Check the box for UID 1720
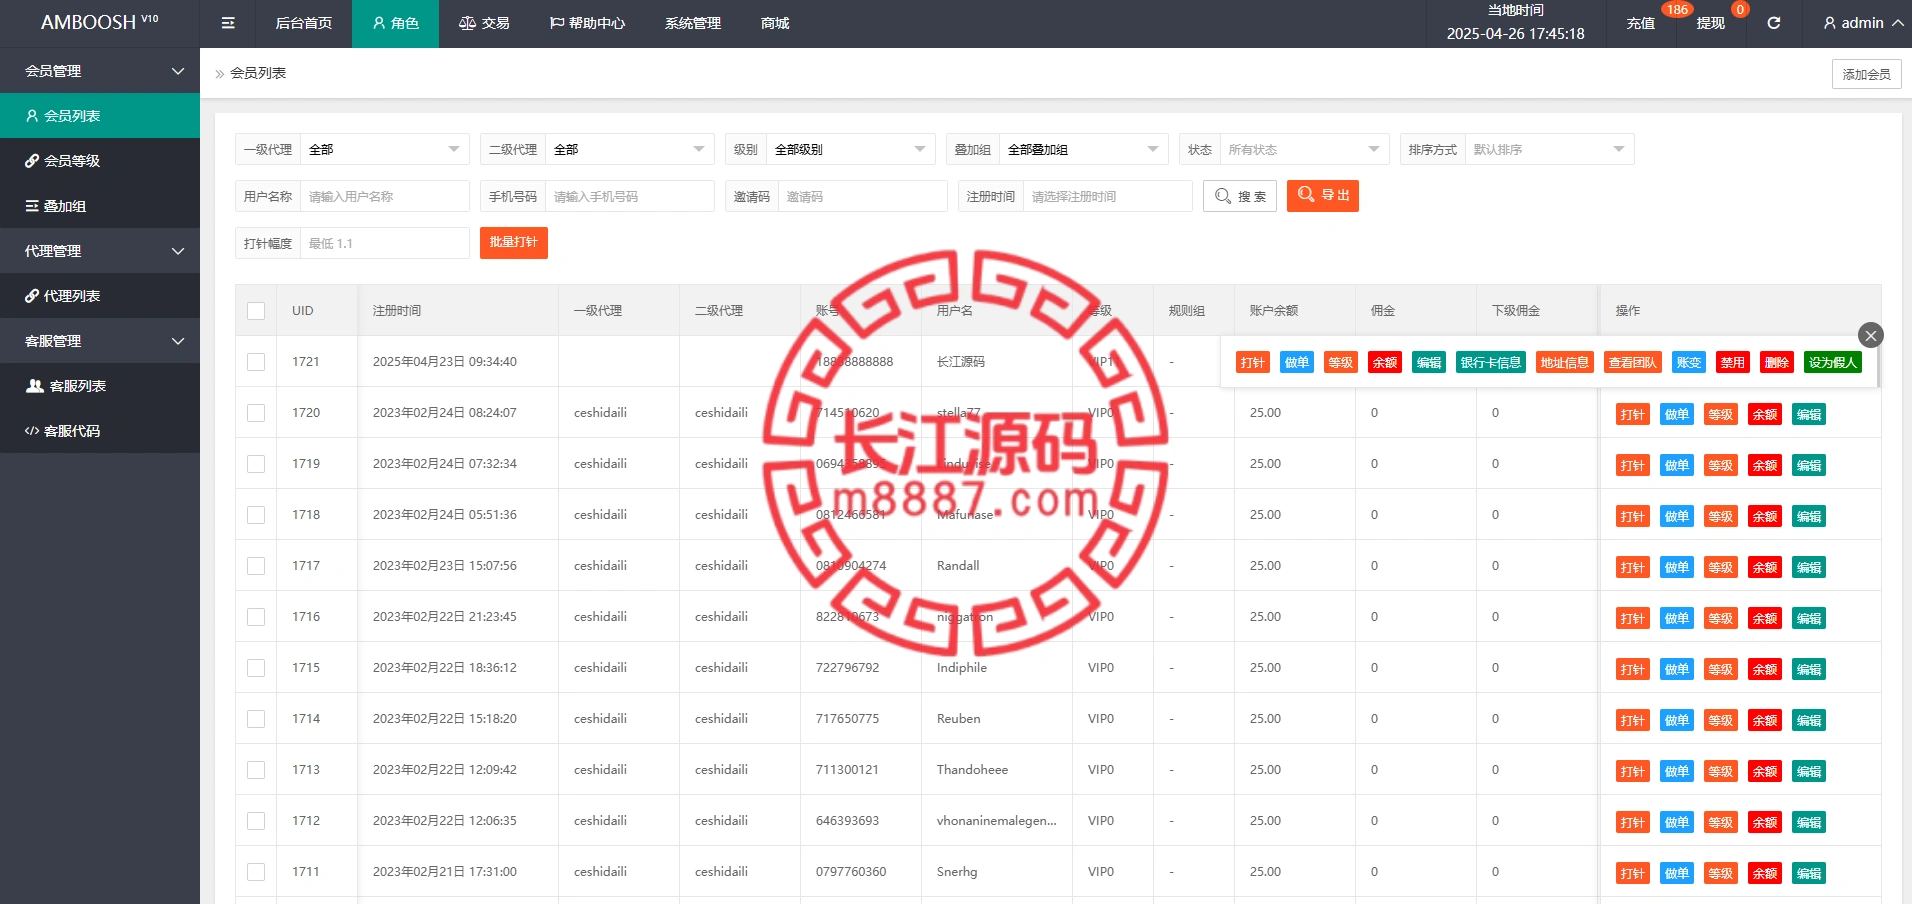 [256, 413]
